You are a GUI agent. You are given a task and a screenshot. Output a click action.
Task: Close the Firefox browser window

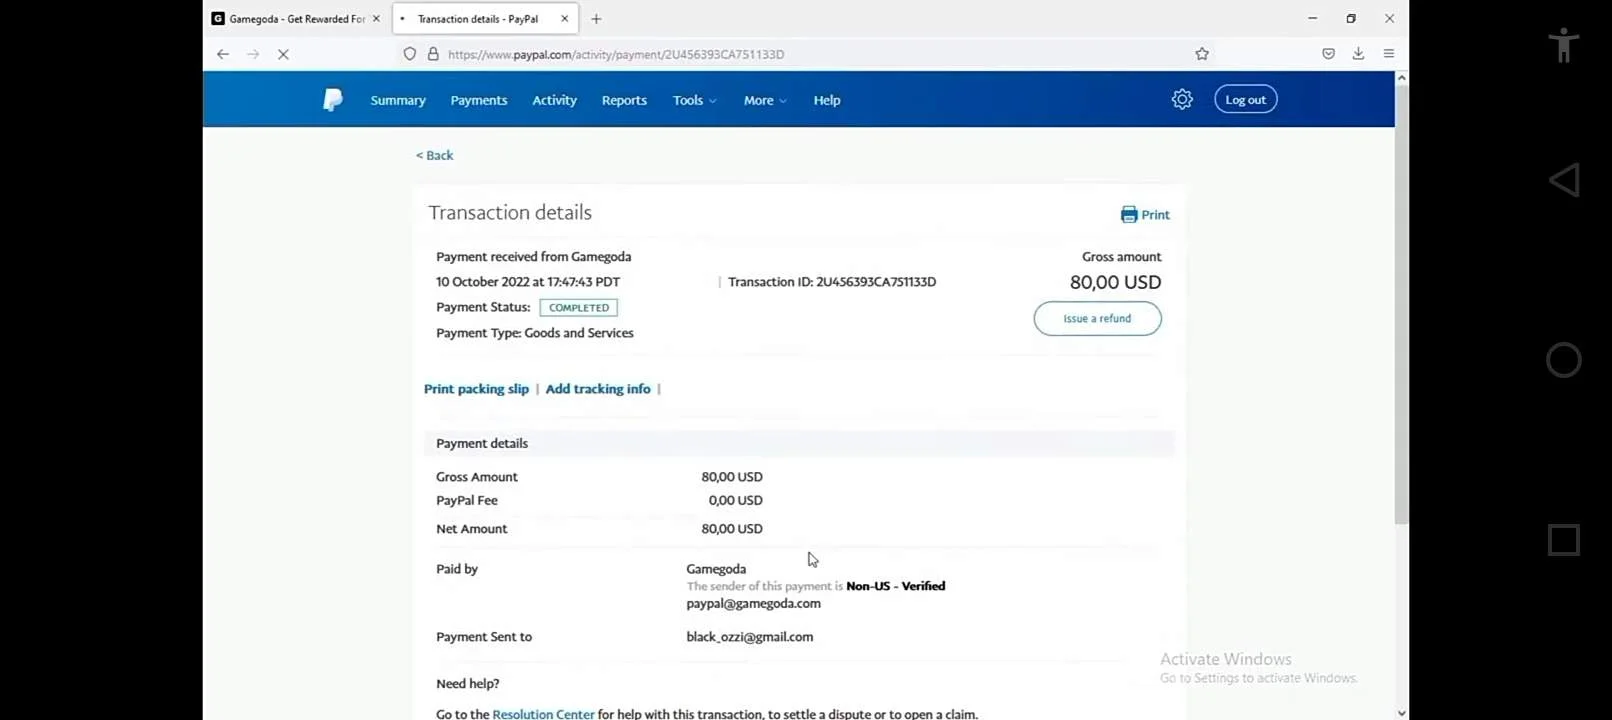pyautogui.click(x=1389, y=18)
